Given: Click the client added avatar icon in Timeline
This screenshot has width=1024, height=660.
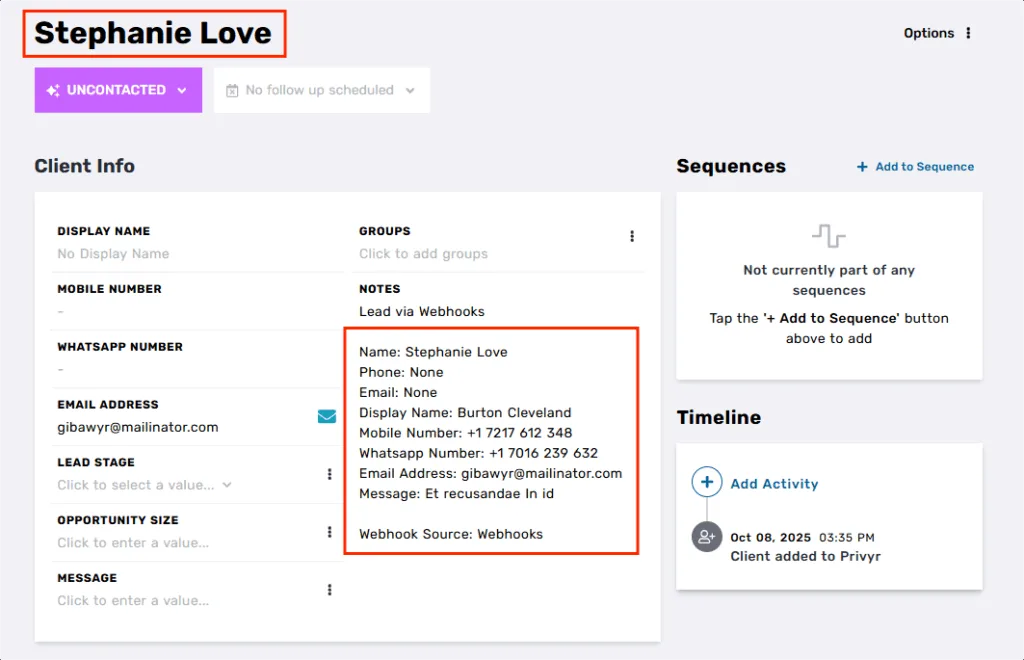Looking at the screenshot, I should 707,537.
